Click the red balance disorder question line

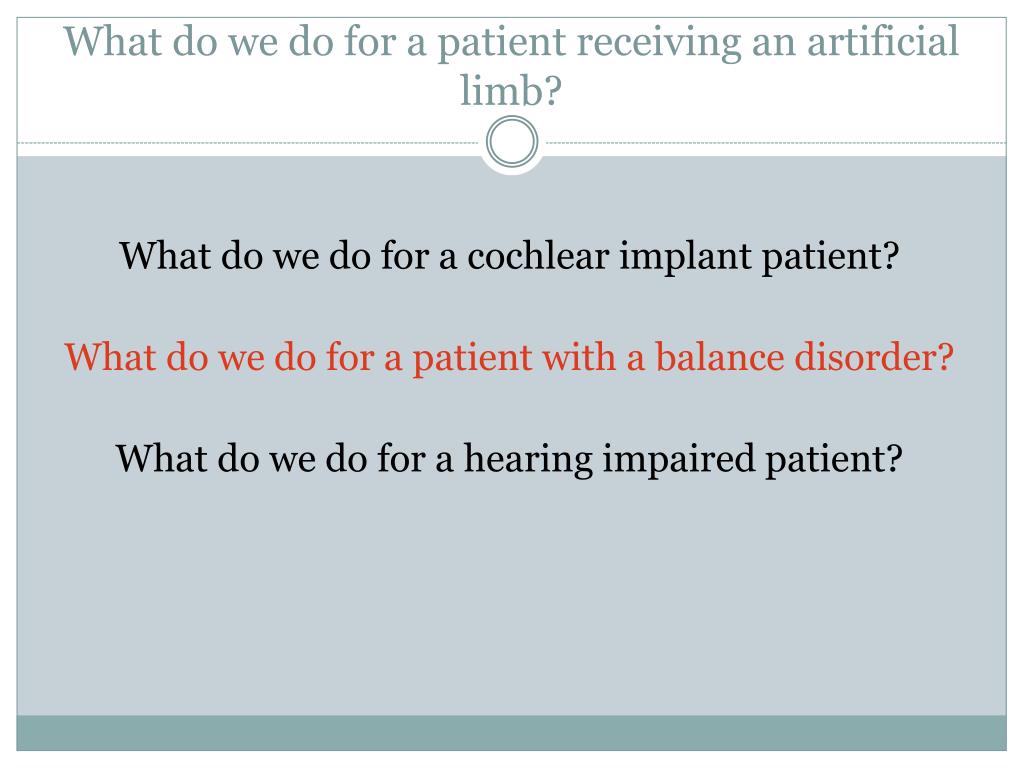tap(509, 359)
